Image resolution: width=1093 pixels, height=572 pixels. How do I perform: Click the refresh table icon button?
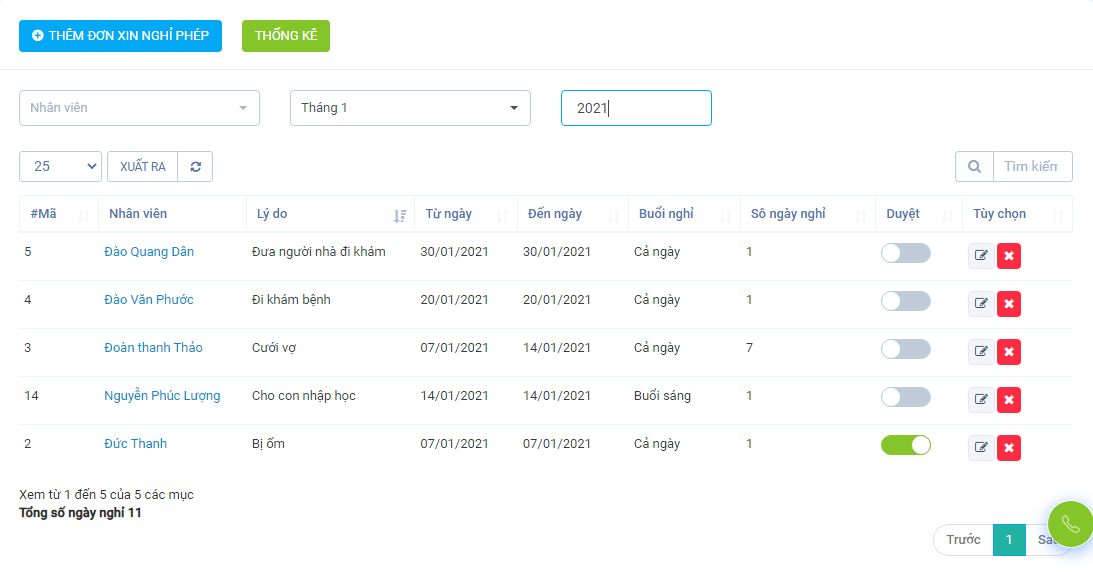pyautogui.click(x=195, y=167)
